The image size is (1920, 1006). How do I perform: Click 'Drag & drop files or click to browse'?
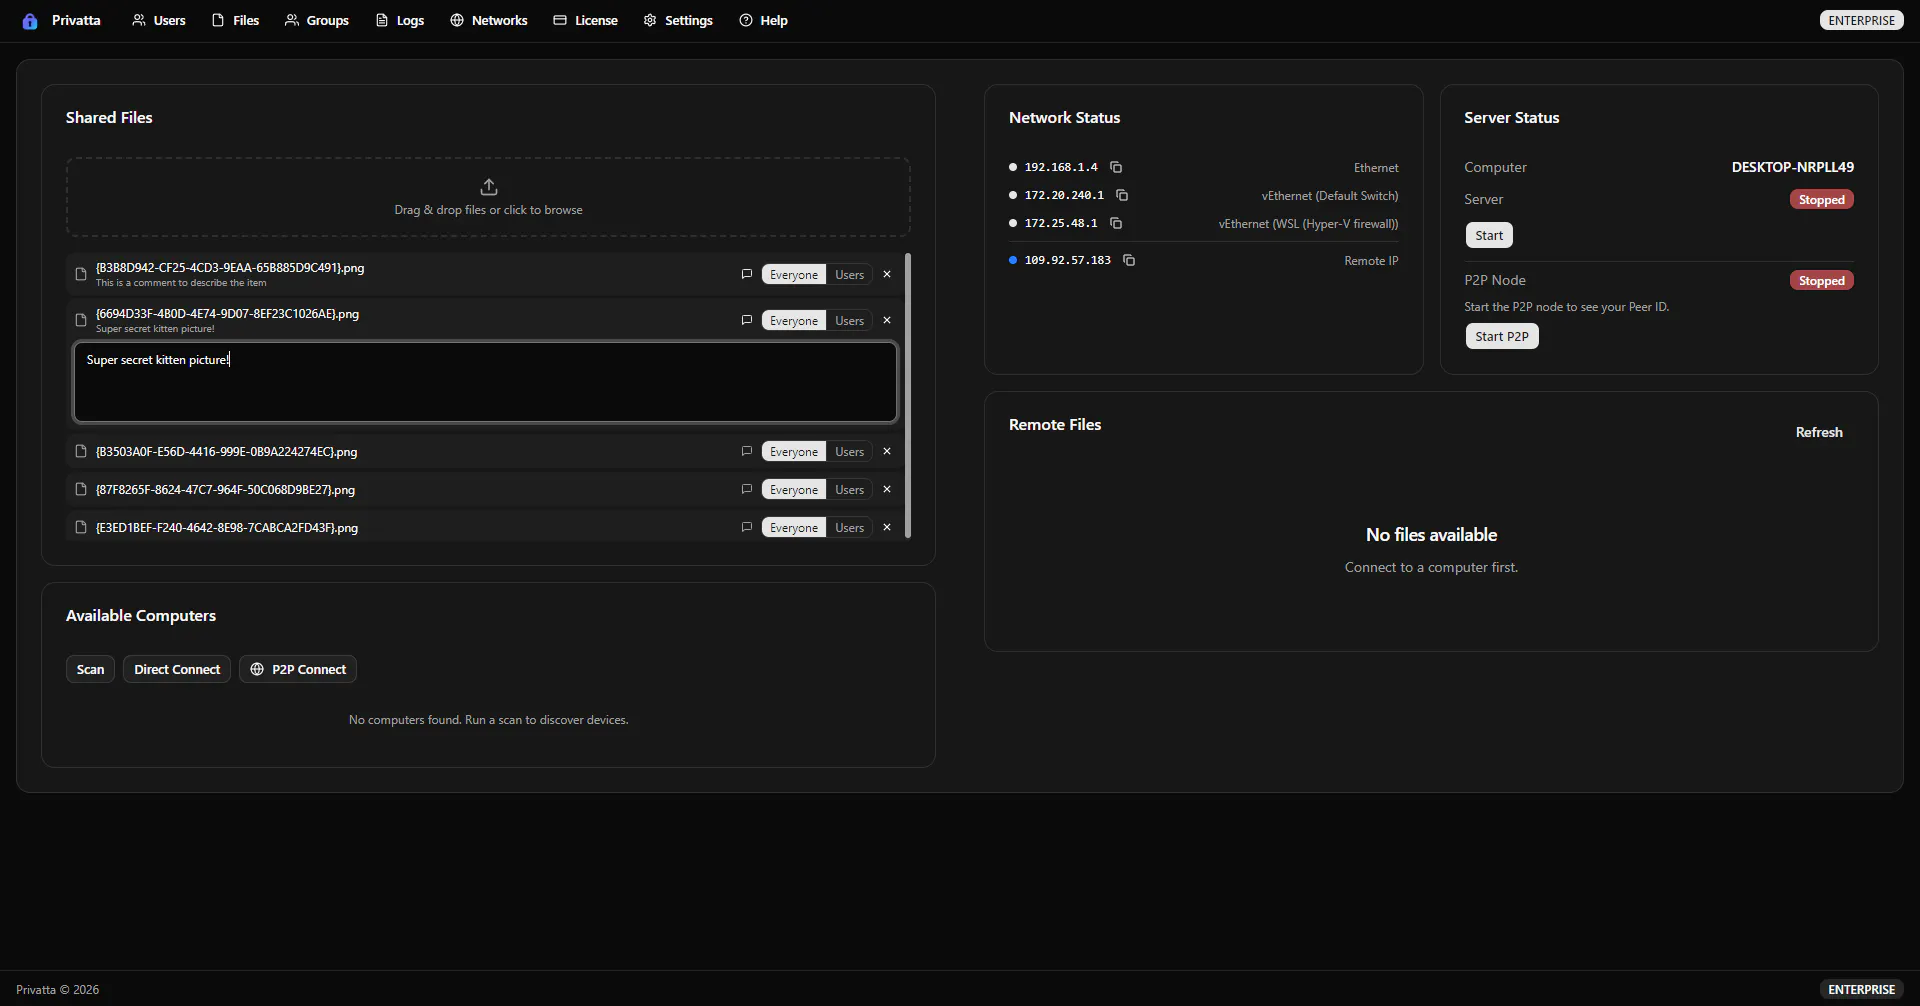pos(488,210)
